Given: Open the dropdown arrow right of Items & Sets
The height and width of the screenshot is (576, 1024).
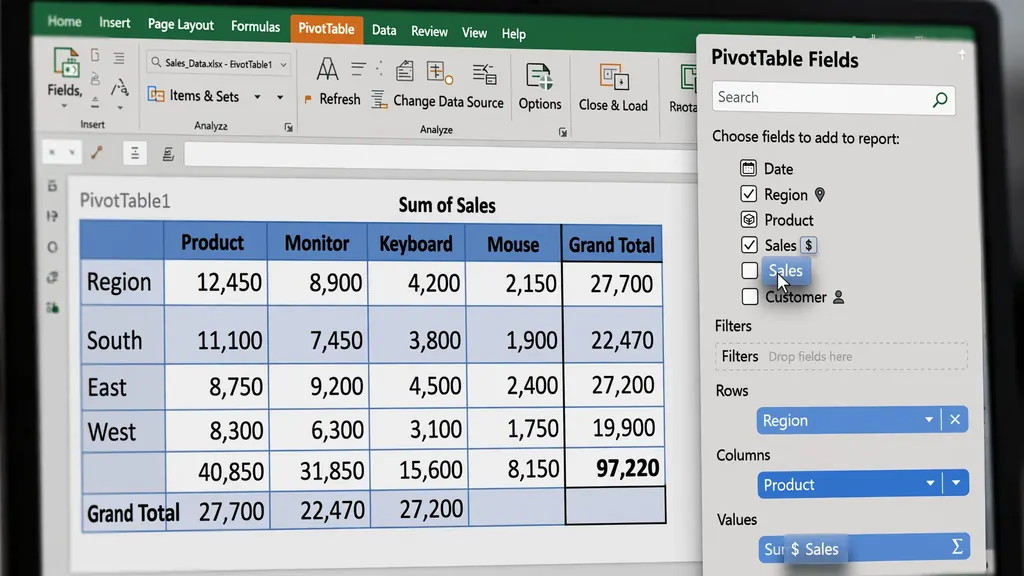Looking at the screenshot, I should coord(280,97).
